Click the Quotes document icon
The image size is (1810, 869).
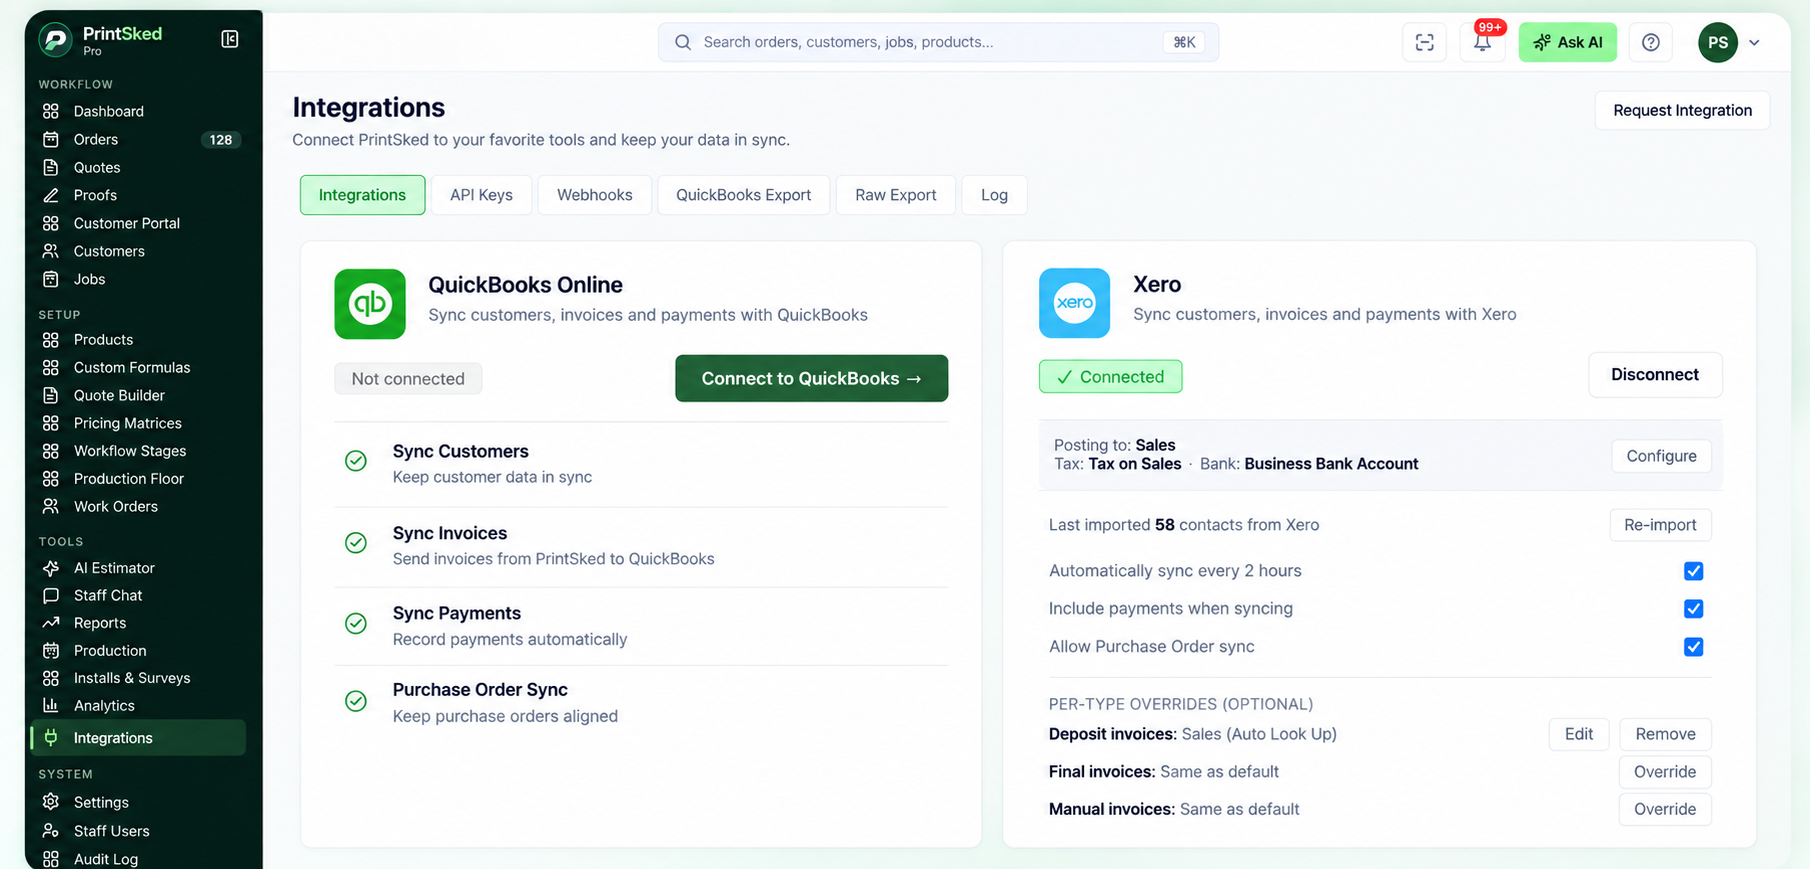pyautogui.click(x=51, y=167)
